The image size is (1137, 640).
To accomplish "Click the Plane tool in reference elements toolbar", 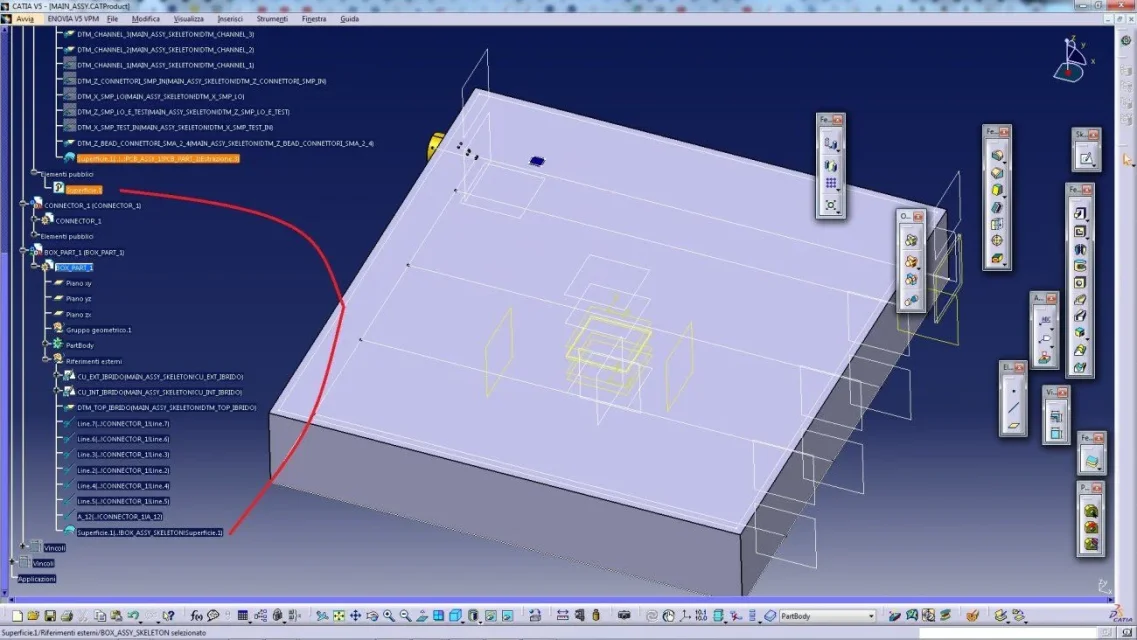I will tap(1013, 426).
